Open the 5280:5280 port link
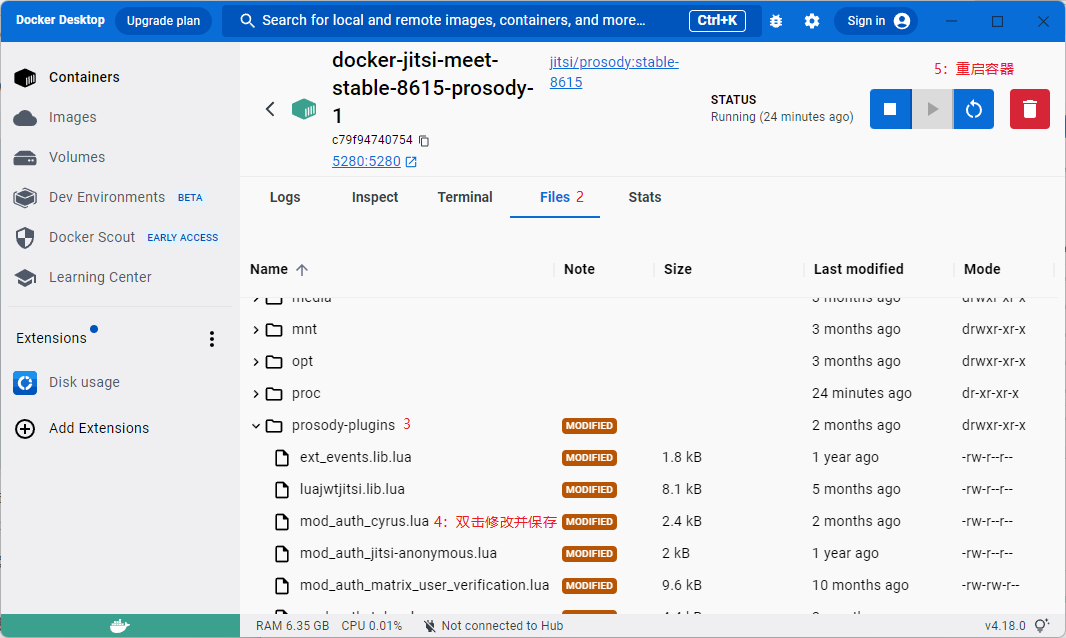Viewport: 1066px width, 638px height. (366, 162)
